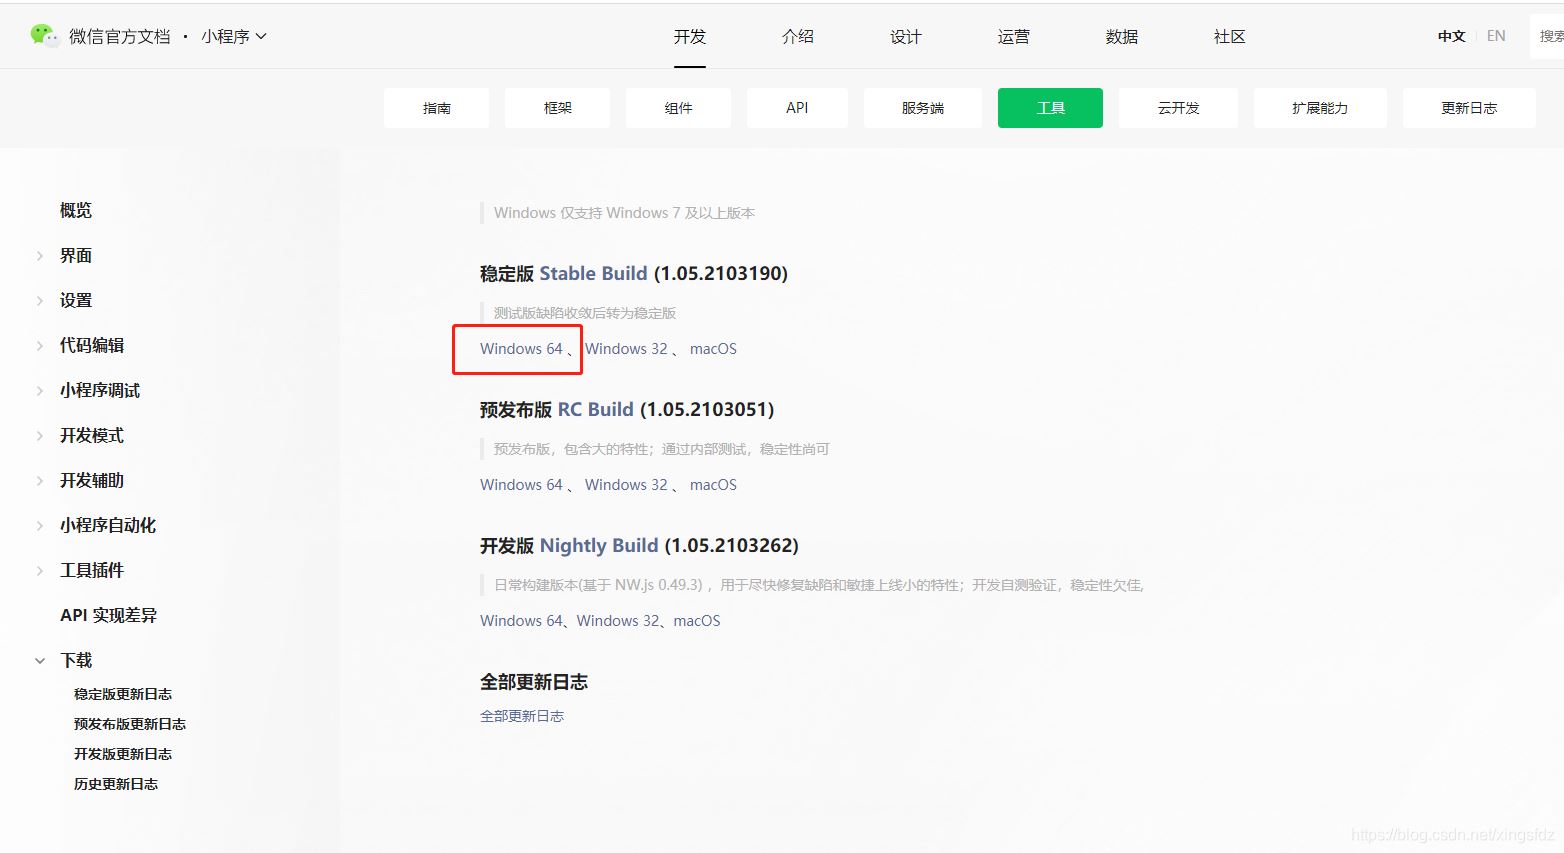
Task: Open the 社区 top navigation tab
Action: [x=1229, y=37]
